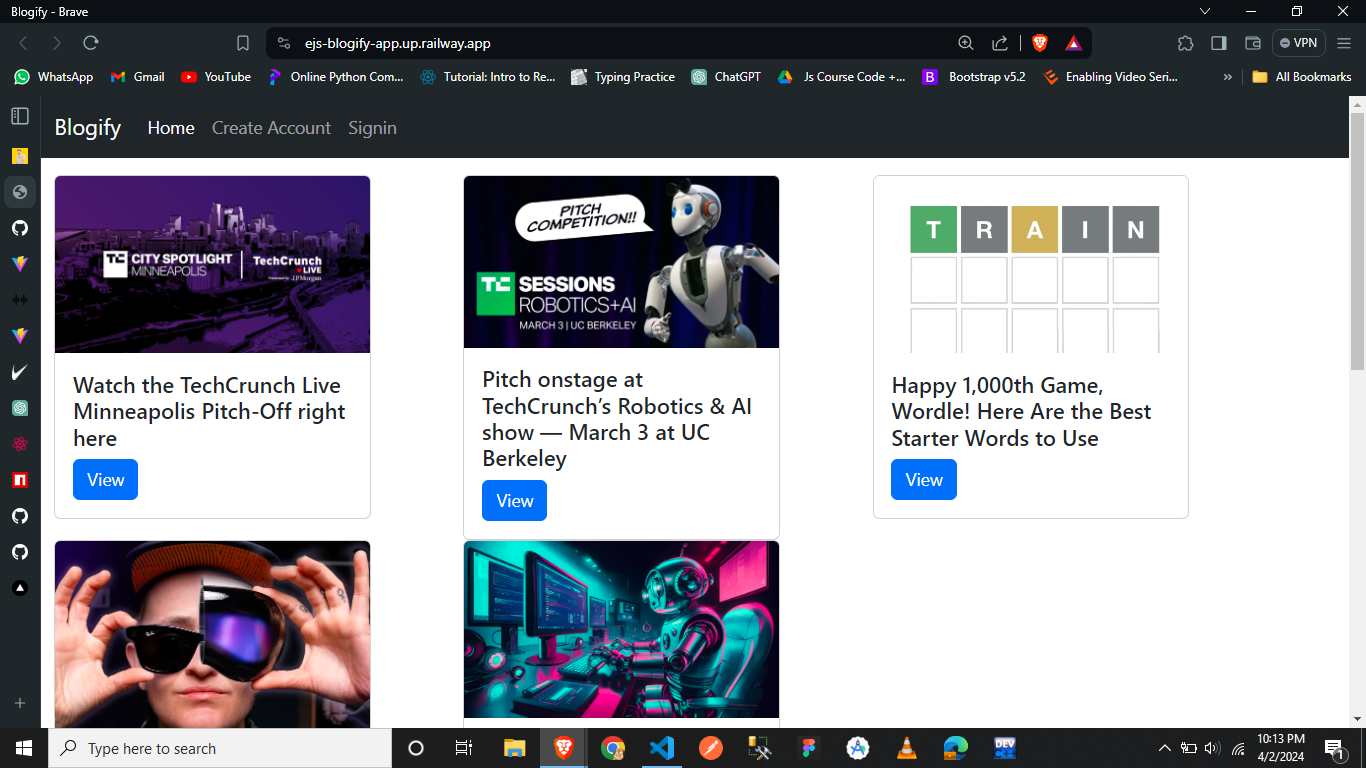Viewport: 1366px width, 768px height.
Task: Open the Nike swoosh shortcut in sidebar
Action: (x=20, y=372)
